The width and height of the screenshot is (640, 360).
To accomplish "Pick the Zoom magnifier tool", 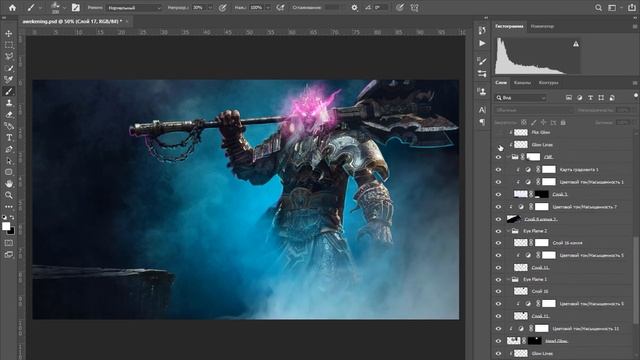I will pos(9,196).
